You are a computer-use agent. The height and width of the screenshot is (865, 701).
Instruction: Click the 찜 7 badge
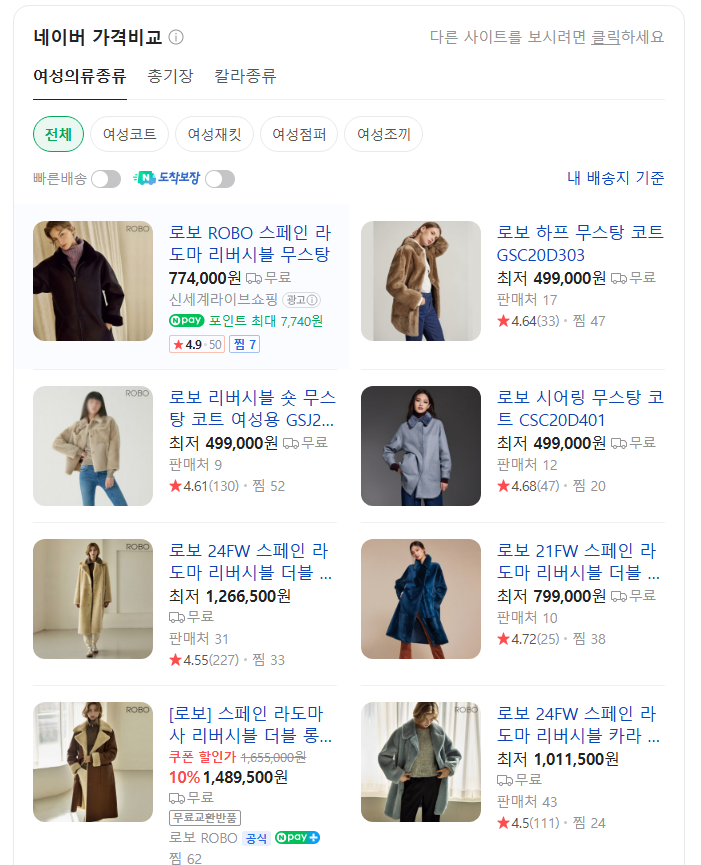[x=244, y=344]
